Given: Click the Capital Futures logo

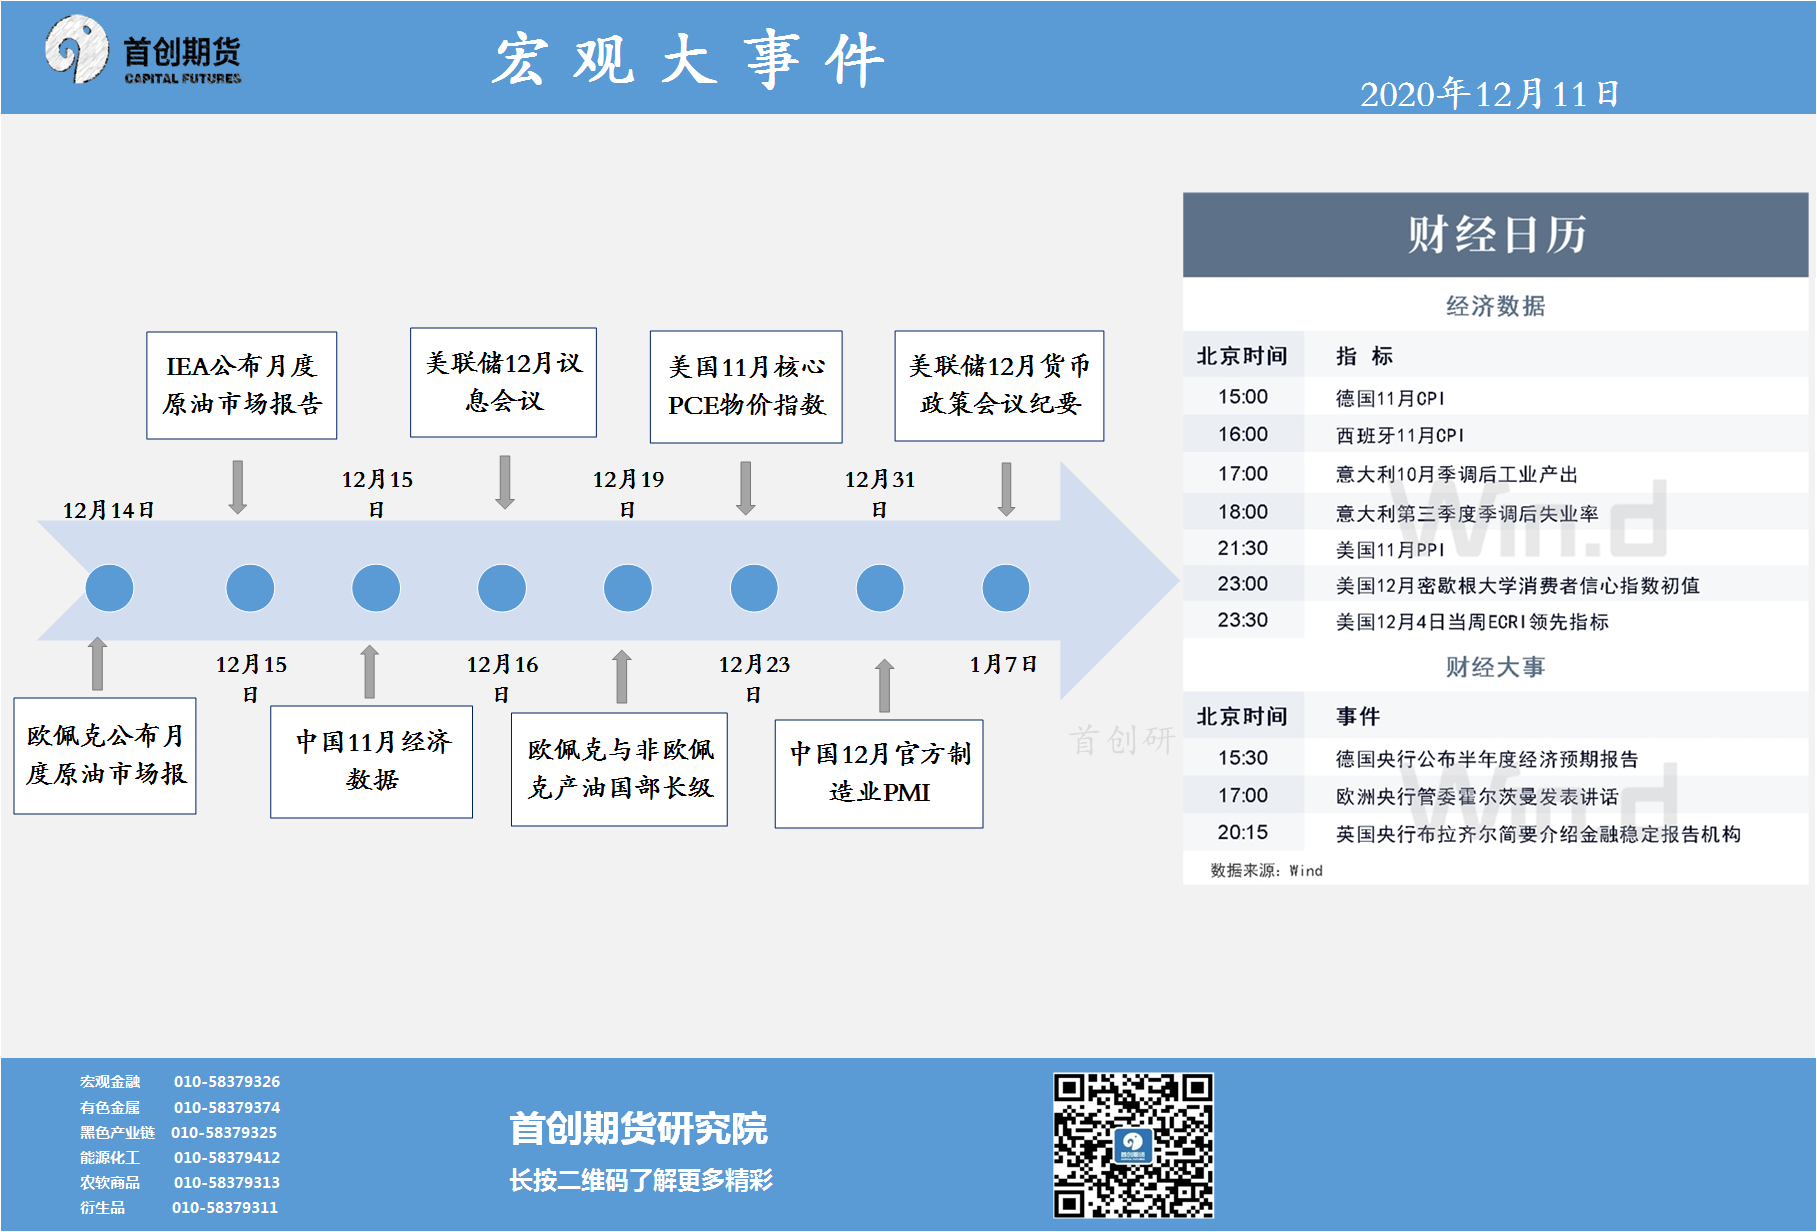Looking at the screenshot, I should [142, 51].
